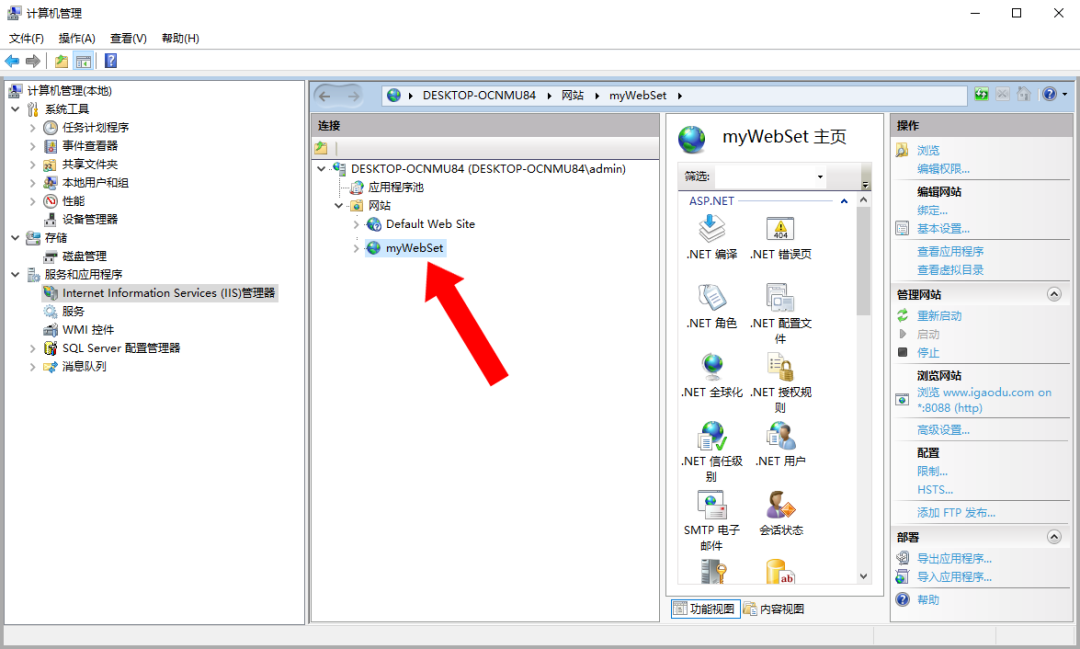Image resolution: width=1080 pixels, height=649 pixels.
Task: Expand the 事件查看器 tree node
Action: (x=32, y=146)
